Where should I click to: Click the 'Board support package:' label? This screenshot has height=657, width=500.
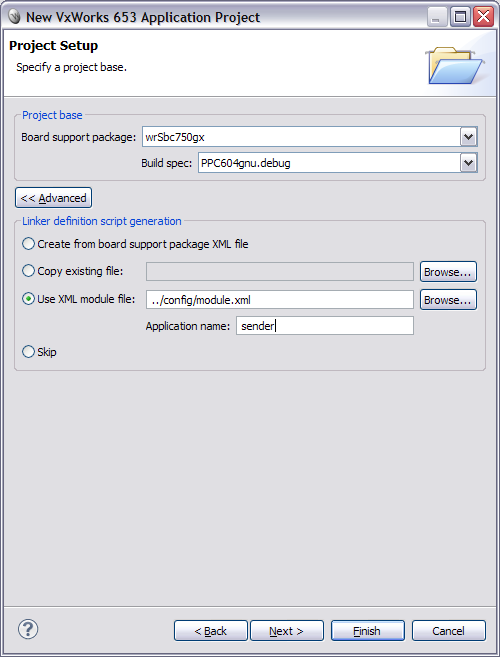pos(79,137)
